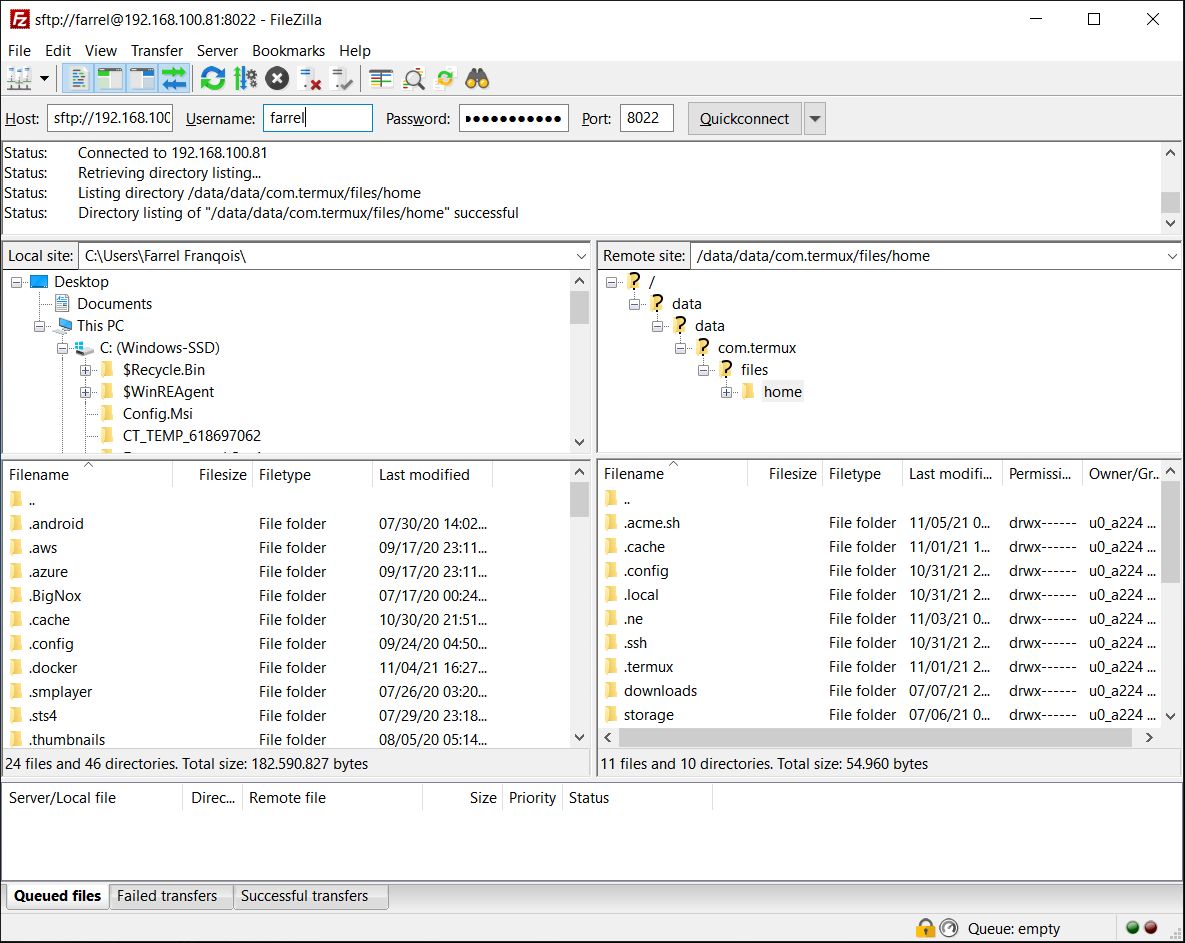Open directory listing filters dialog
The width and height of the screenshot is (1185, 943).
[381, 79]
